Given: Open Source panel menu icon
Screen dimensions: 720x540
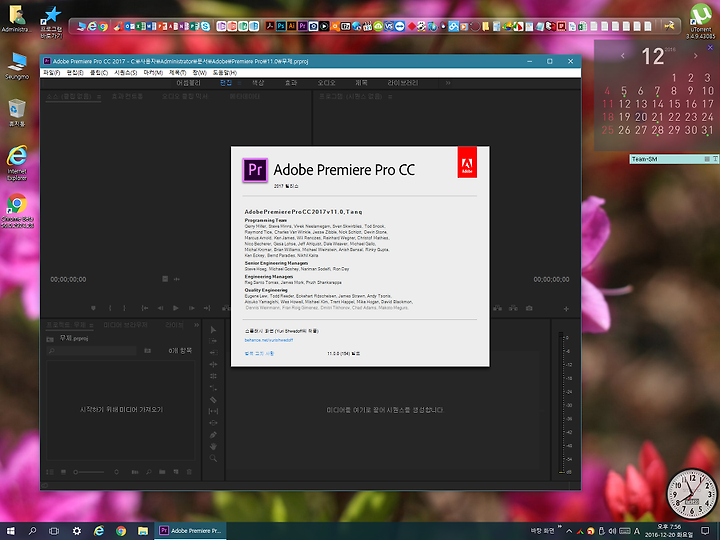Looking at the screenshot, I should [99, 96].
